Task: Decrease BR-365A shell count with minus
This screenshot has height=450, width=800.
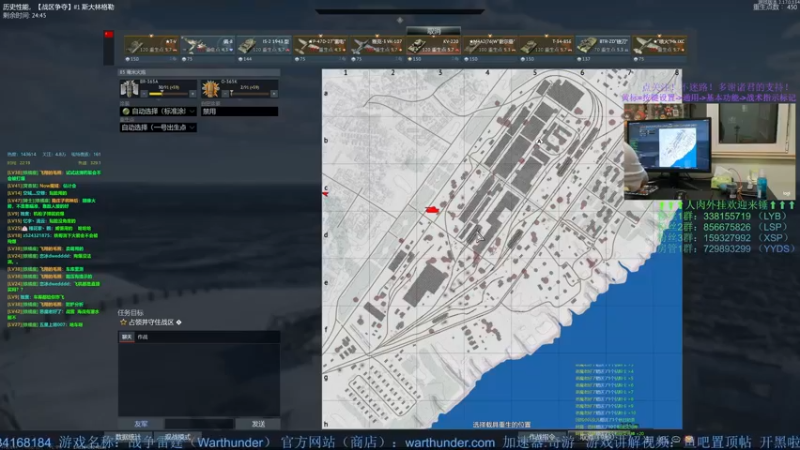Action: (144, 94)
